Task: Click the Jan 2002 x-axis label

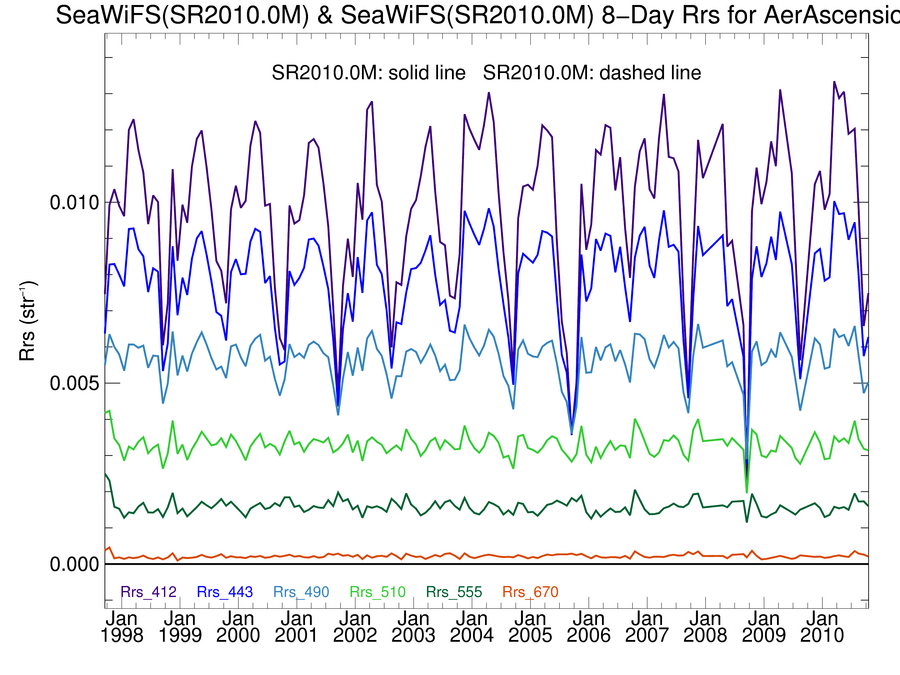Action: (355, 627)
